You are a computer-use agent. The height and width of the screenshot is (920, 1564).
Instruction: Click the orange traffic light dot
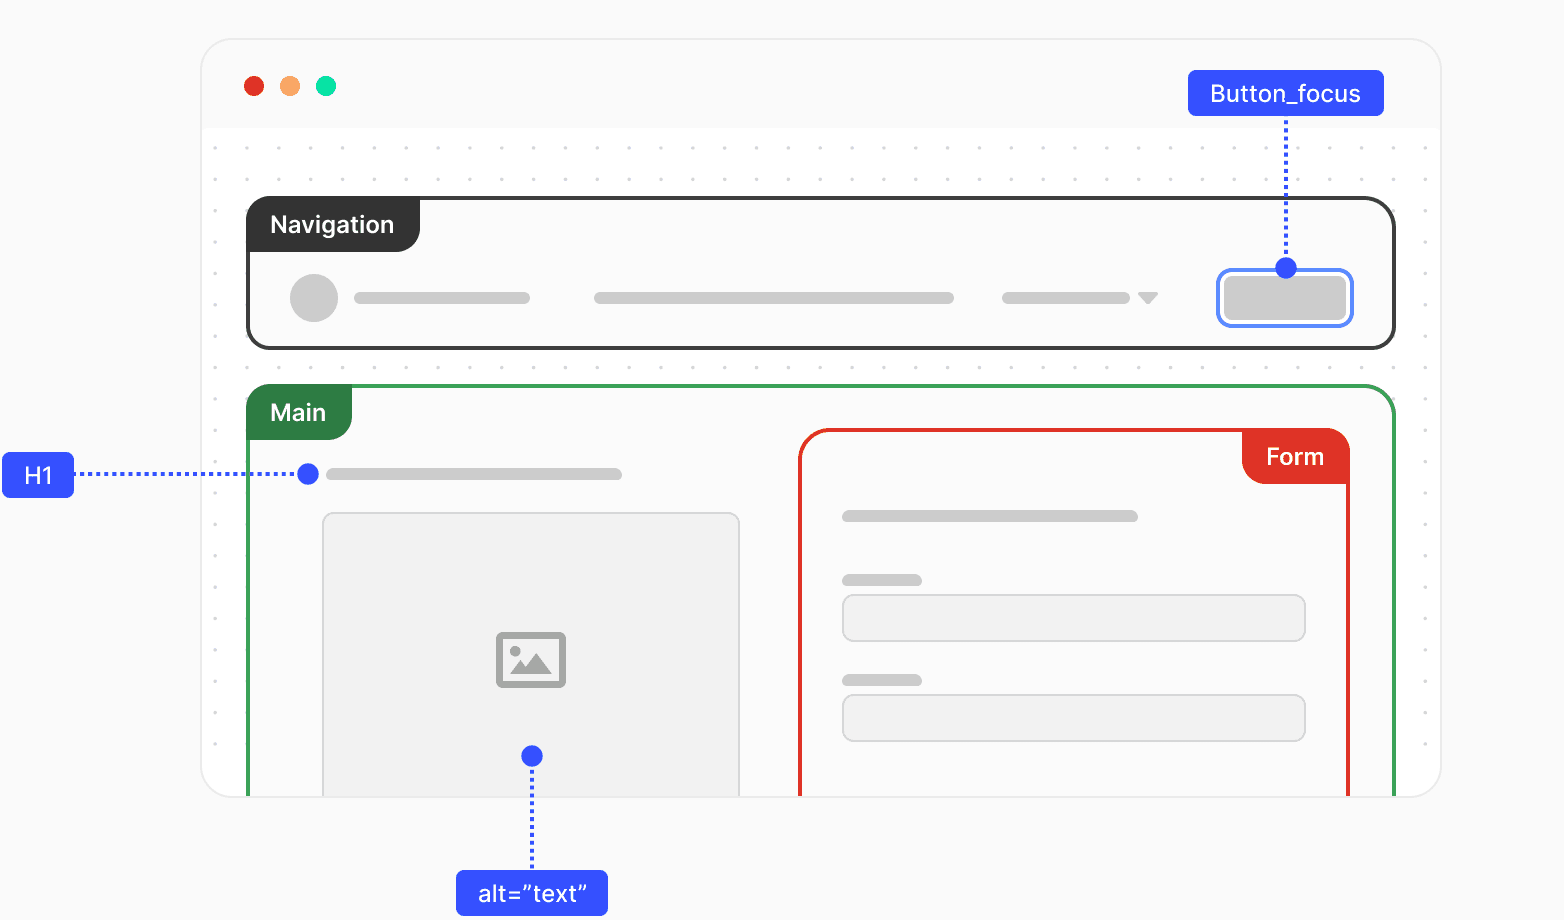pyautogui.click(x=290, y=86)
